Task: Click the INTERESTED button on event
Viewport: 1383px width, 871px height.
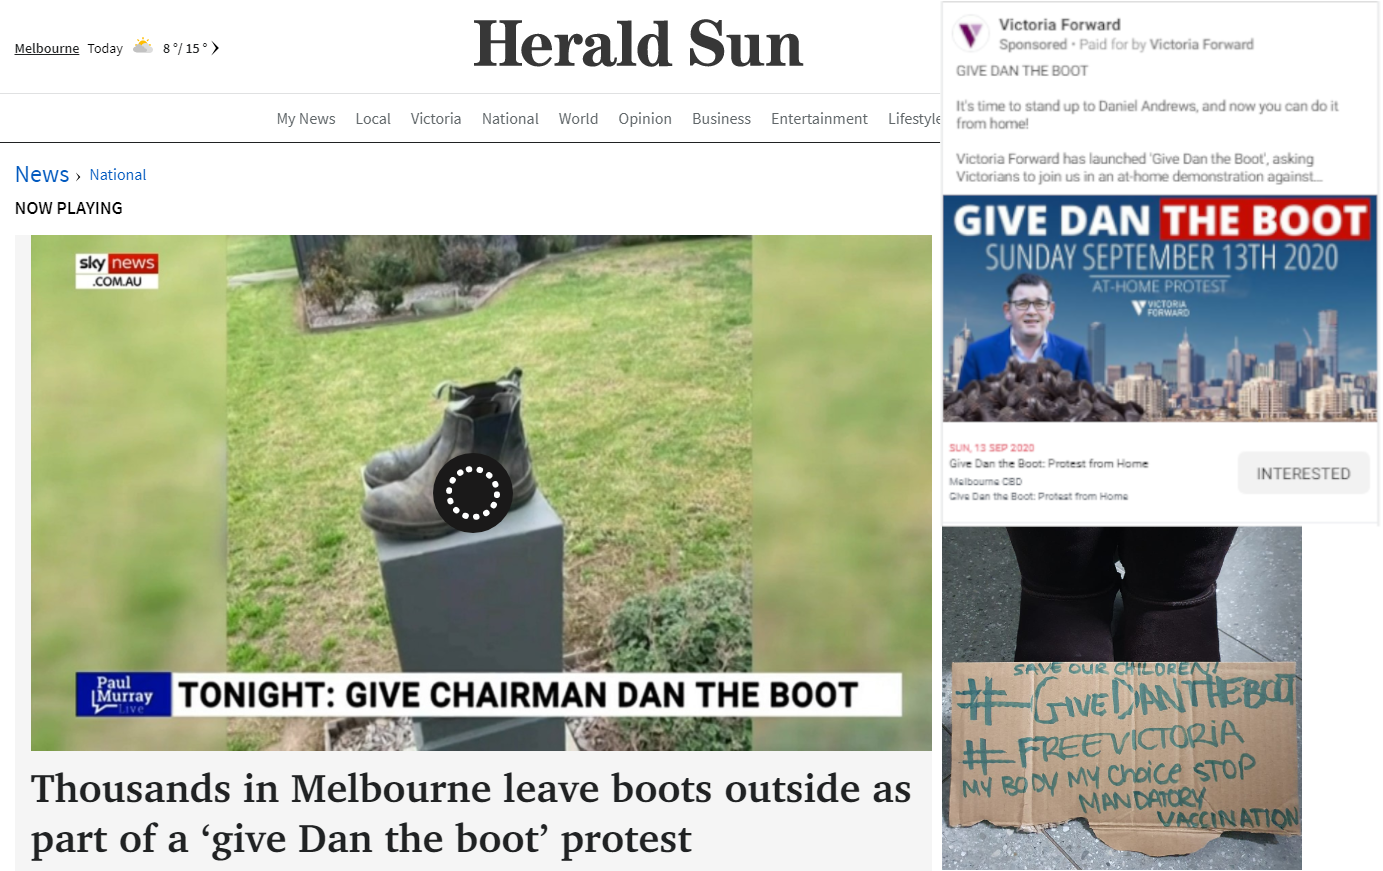Action: coord(1303,473)
